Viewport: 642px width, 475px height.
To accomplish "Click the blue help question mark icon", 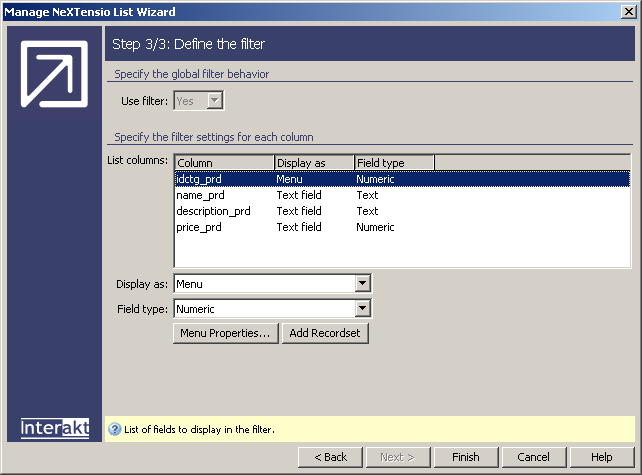I will pos(113,429).
